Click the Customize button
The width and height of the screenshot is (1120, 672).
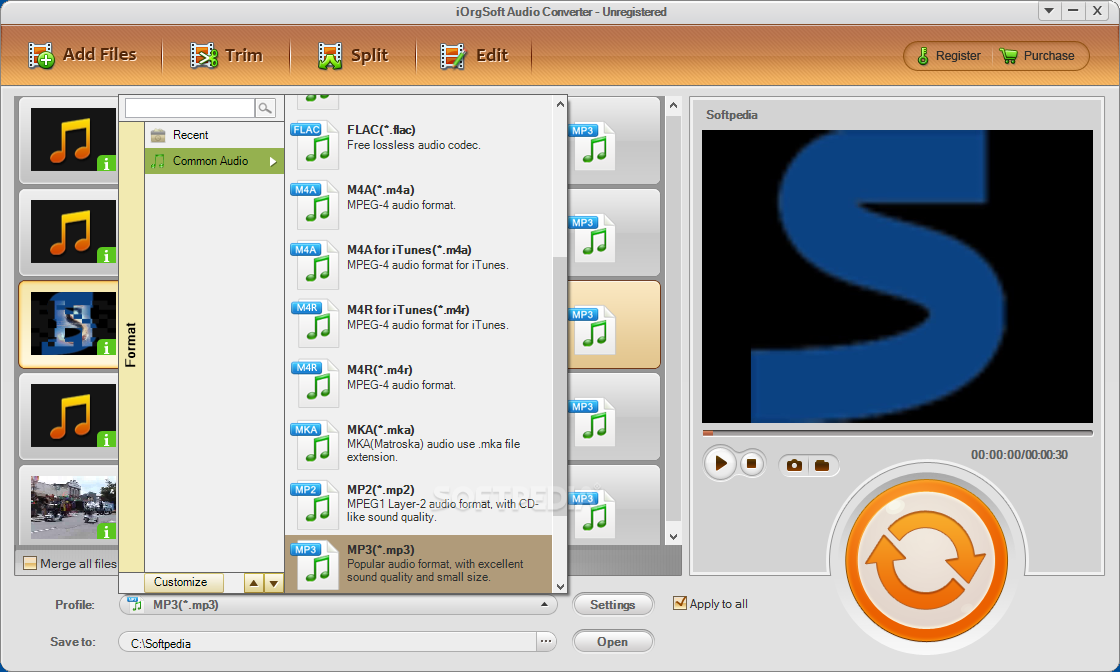point(184,582)
